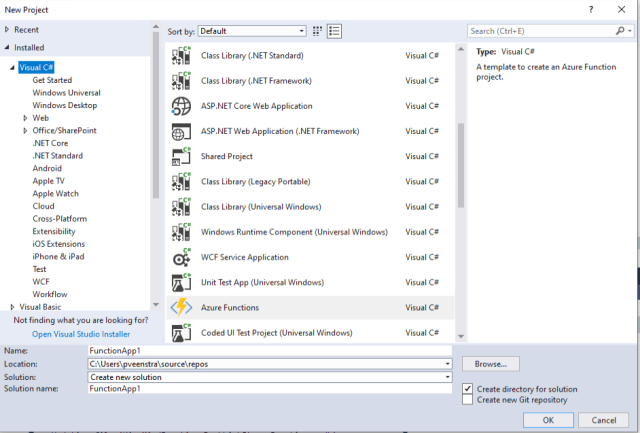Image resolution: width=640 pixels, height=433 pixels.
Task: Select the Azure Functions template name
Action: pos(230,308)
